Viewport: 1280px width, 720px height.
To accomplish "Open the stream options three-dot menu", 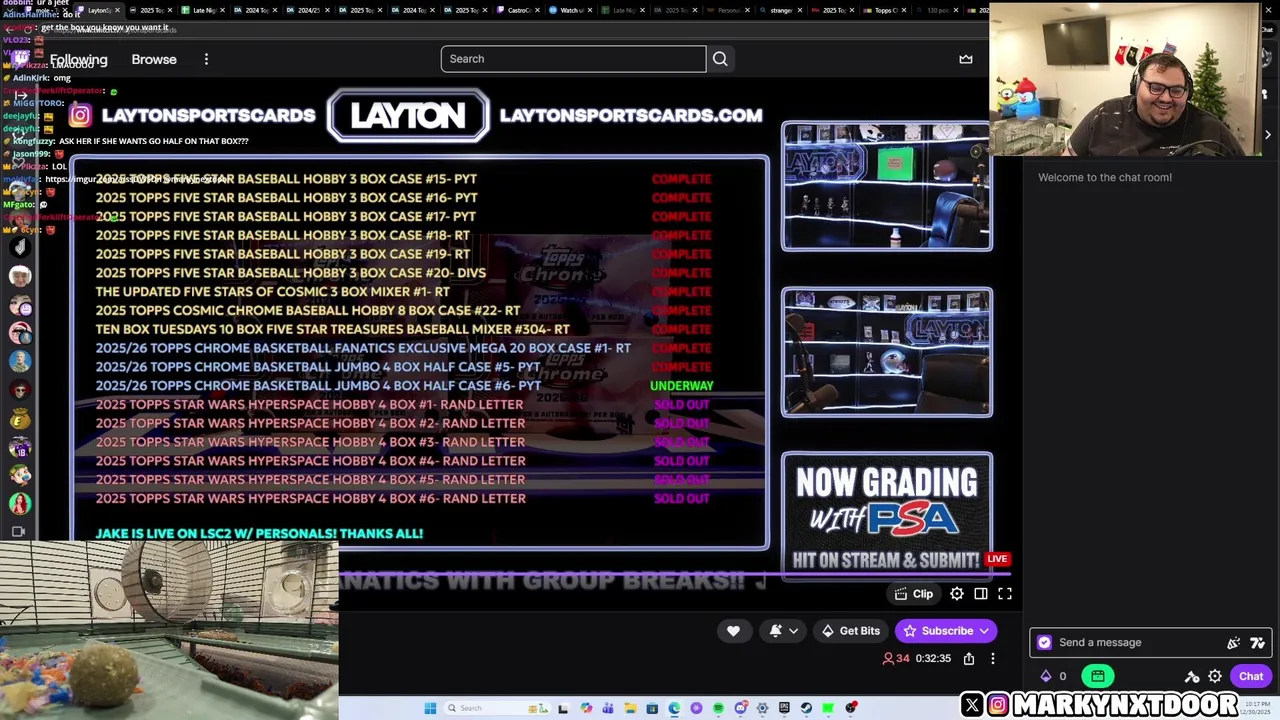I will [x=993, y=659].
